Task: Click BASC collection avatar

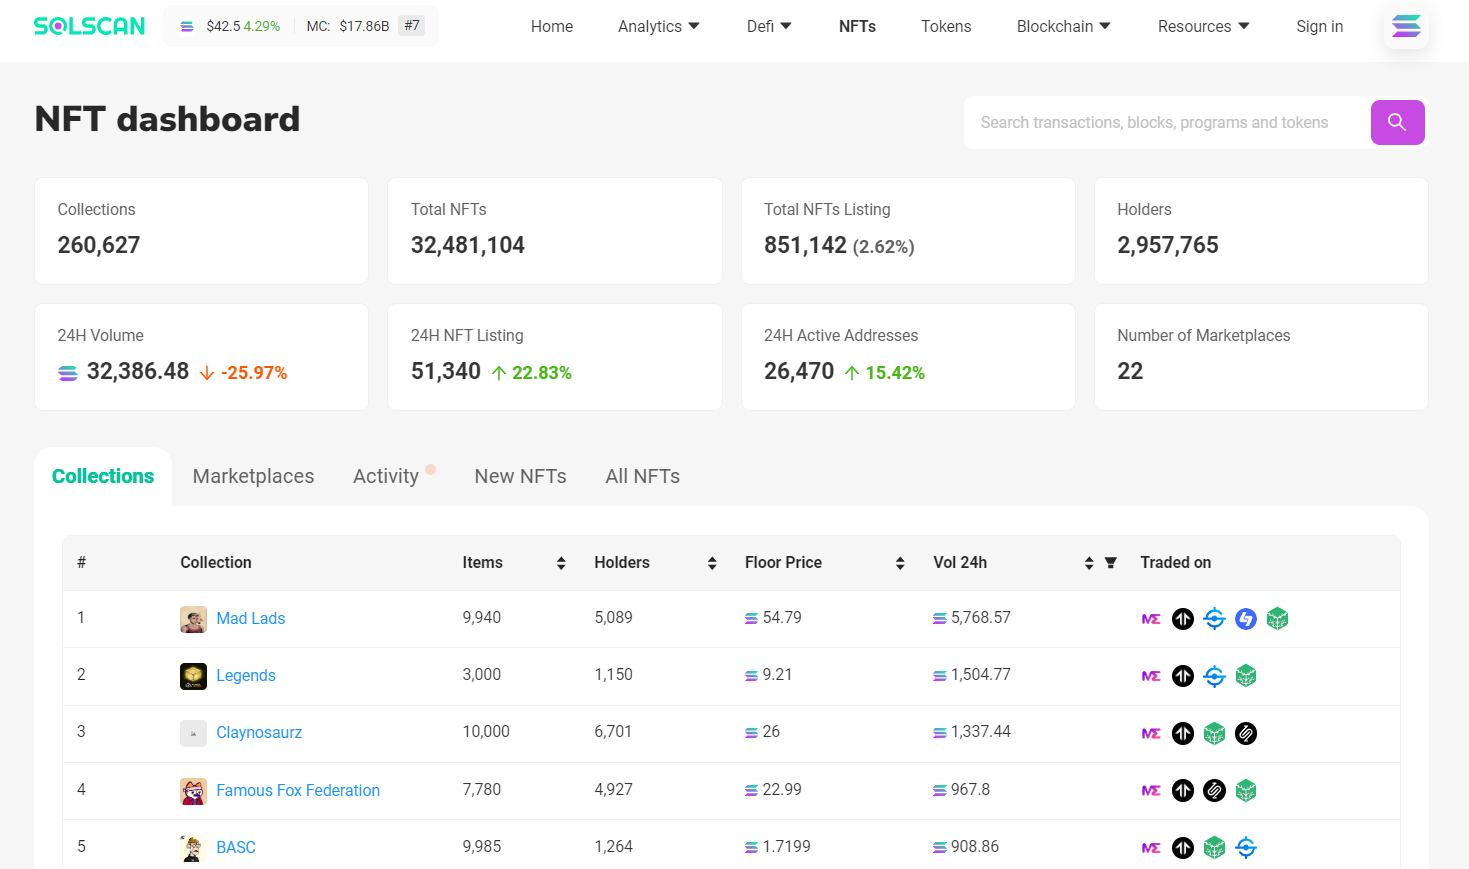Action: (193, 848)
